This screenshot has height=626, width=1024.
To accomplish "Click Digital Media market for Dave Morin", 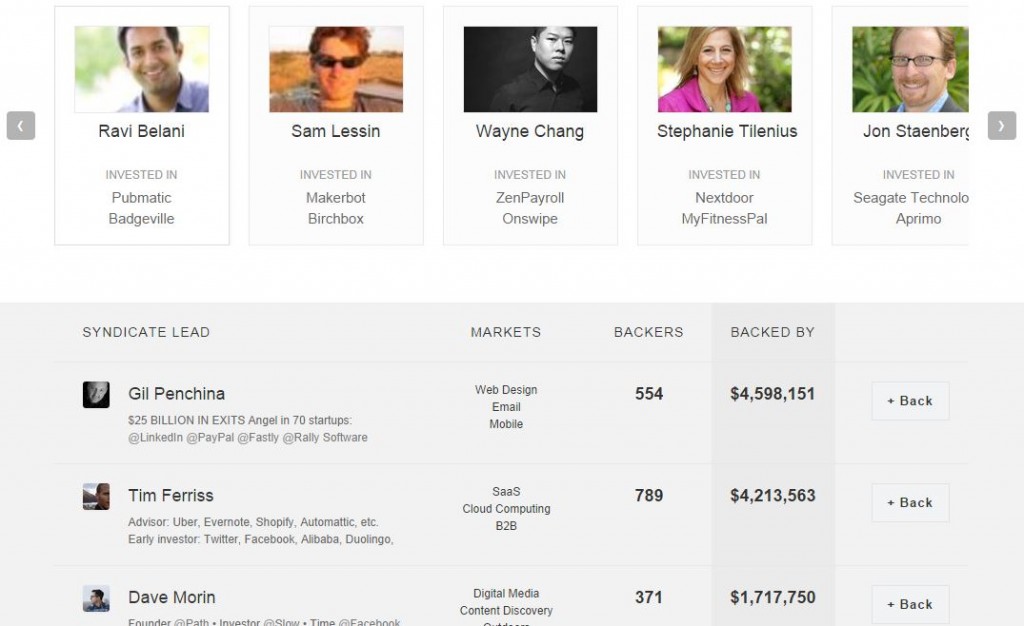I will [x=506, y=593].
